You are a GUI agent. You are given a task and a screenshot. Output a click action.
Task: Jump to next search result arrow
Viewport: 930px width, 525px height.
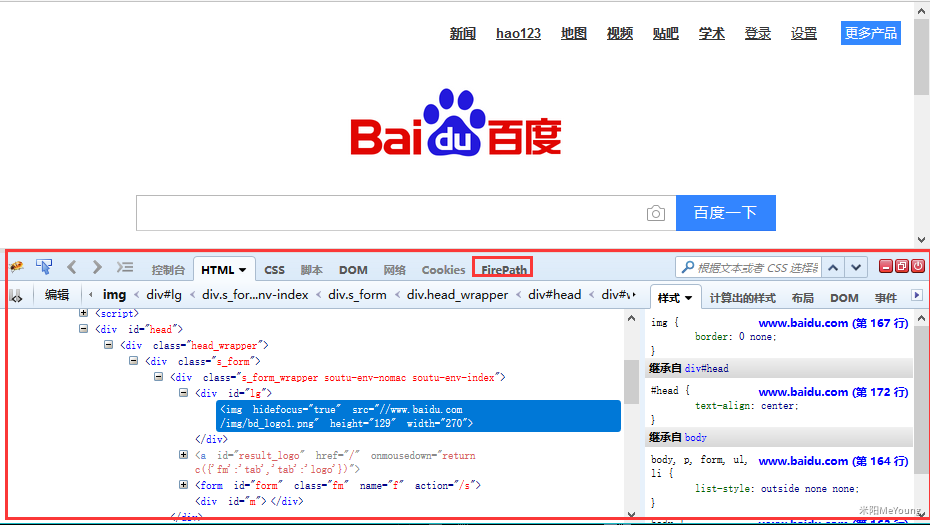pos(856,268)
